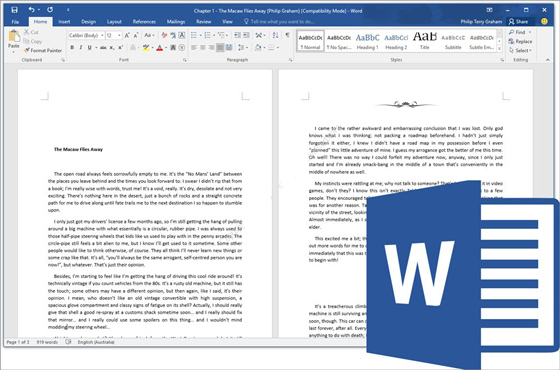Click the Ribbon Display Options icon in title bar
This screenshot has height=370, width=560.
coord(490,10)
